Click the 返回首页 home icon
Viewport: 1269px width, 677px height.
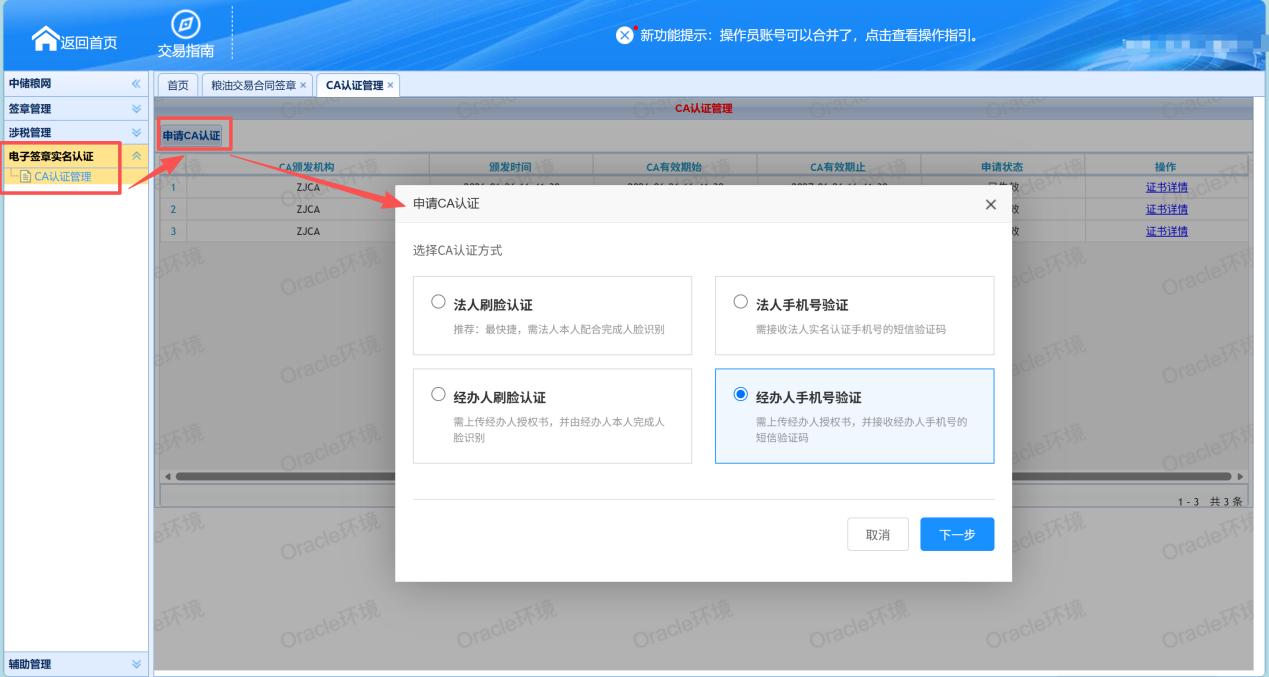pyautogui.click(x=45, y=38)
